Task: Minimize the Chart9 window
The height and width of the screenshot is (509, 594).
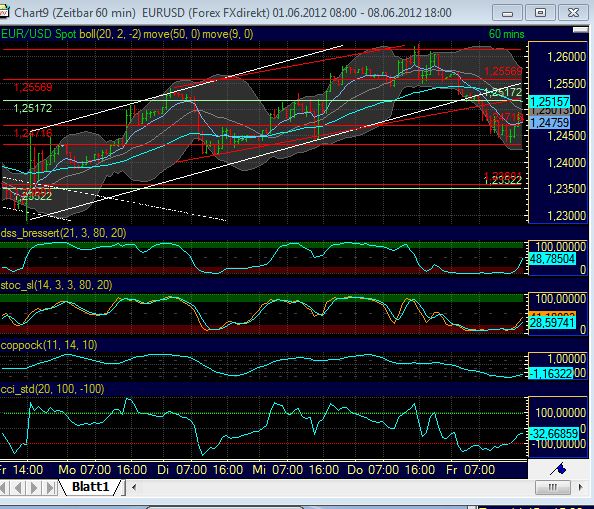Action: click(507, 13)
